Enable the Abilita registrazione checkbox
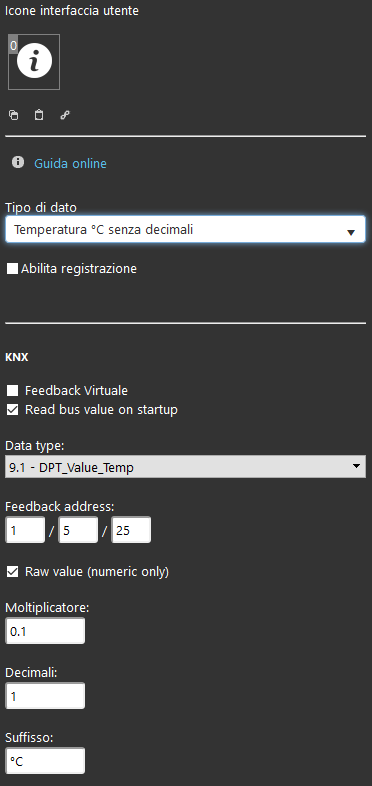This screenshot has width=372, height=786. pos(12,269)
